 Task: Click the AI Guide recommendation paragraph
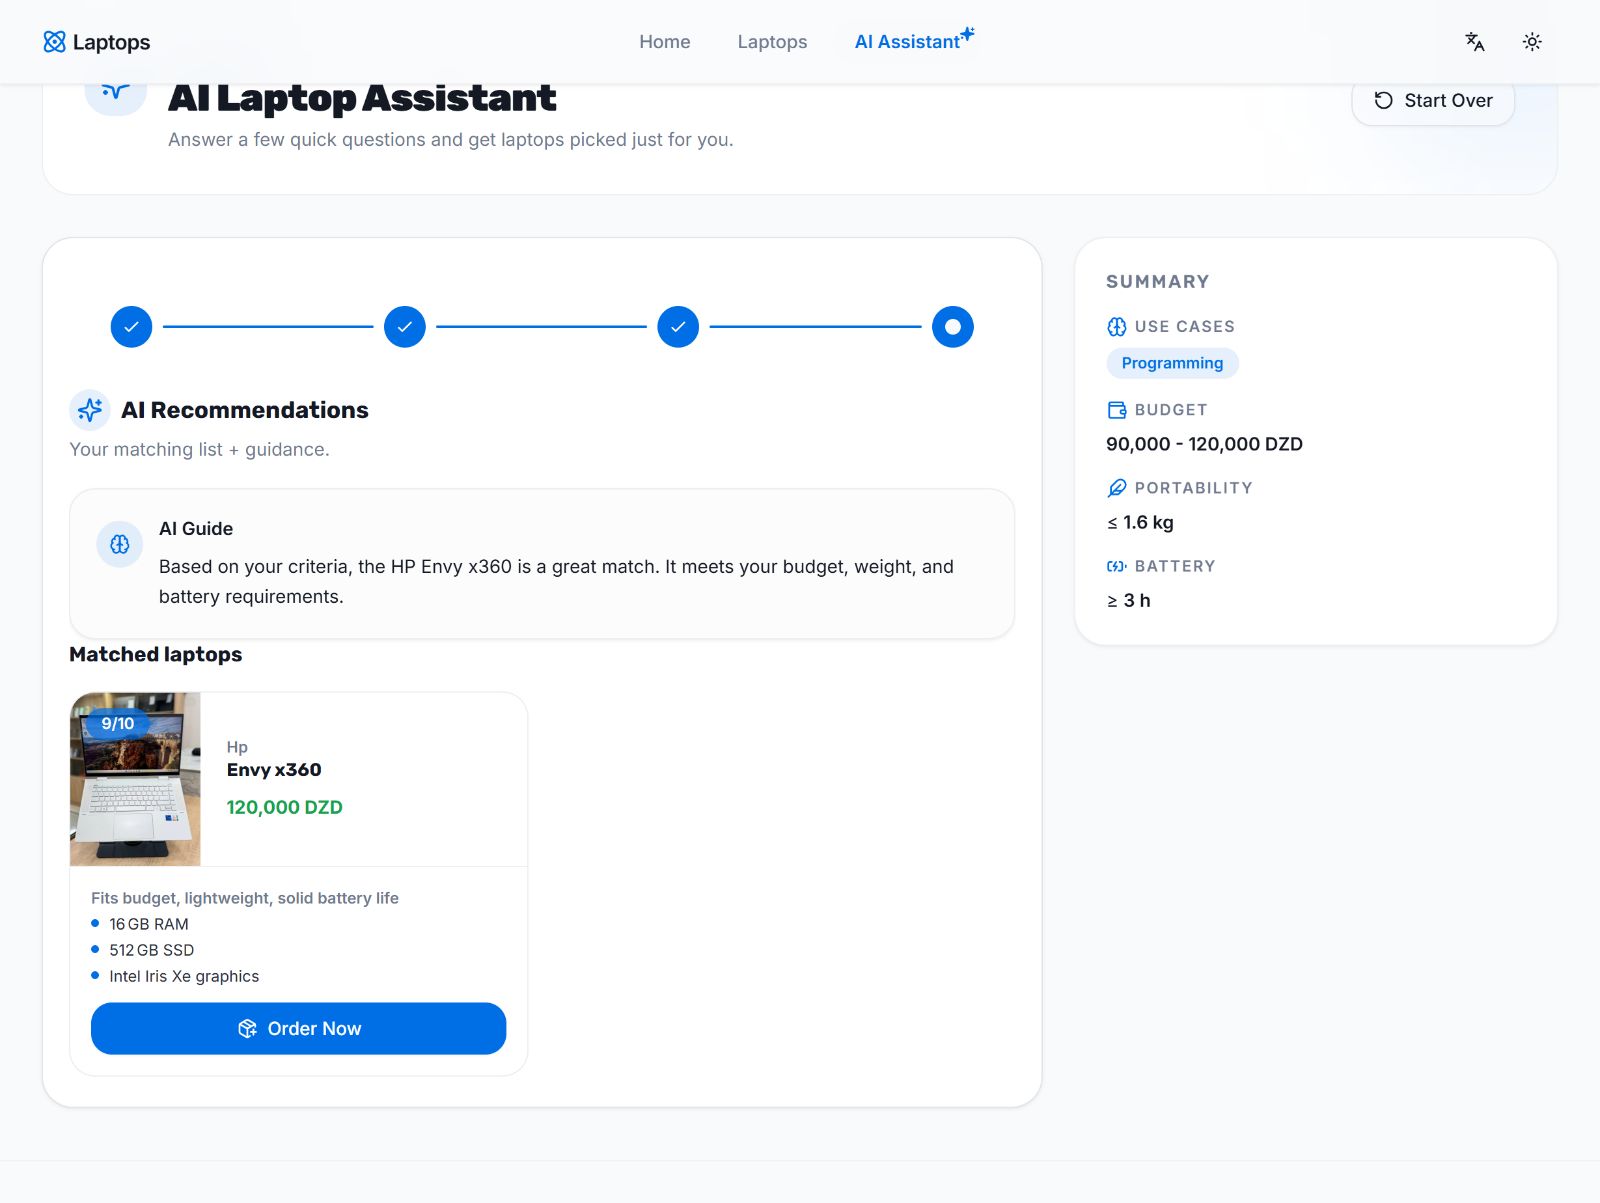coord(556,581)
